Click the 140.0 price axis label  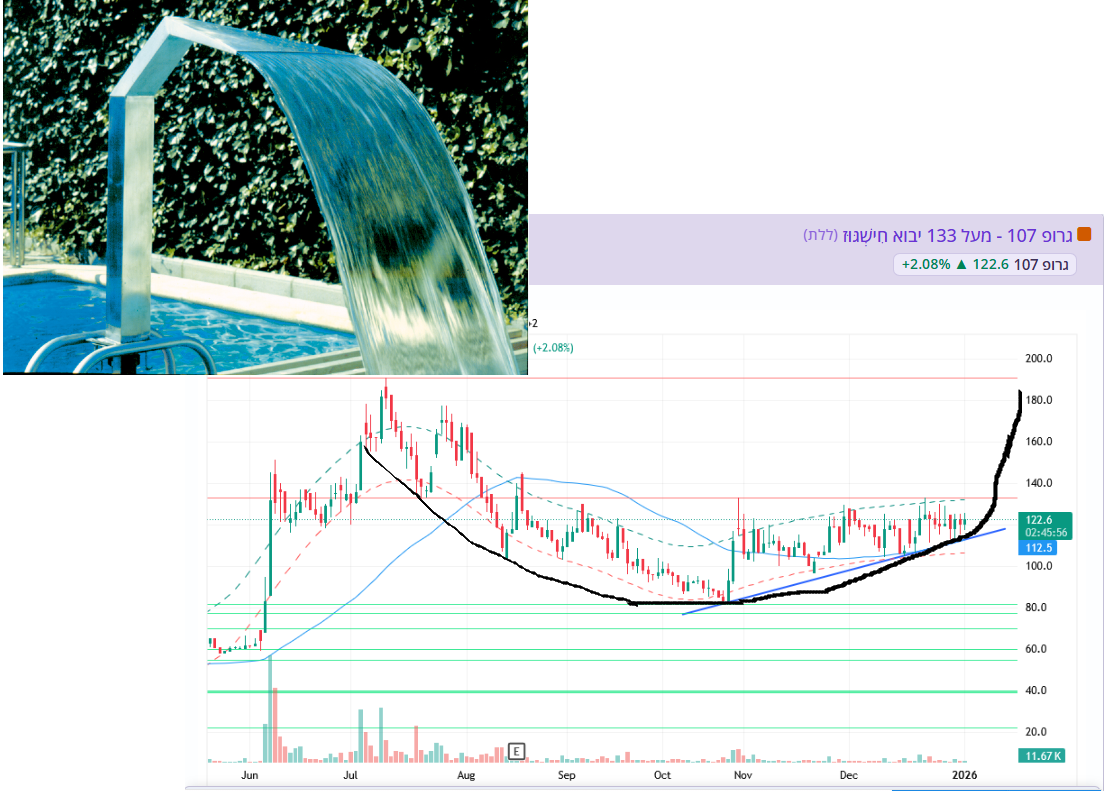point(1038,483)
